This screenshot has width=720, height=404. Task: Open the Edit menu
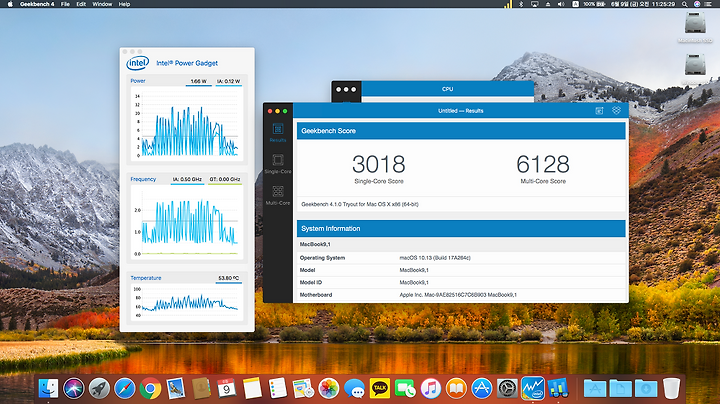pyautogui.click(x=81, y=4)
